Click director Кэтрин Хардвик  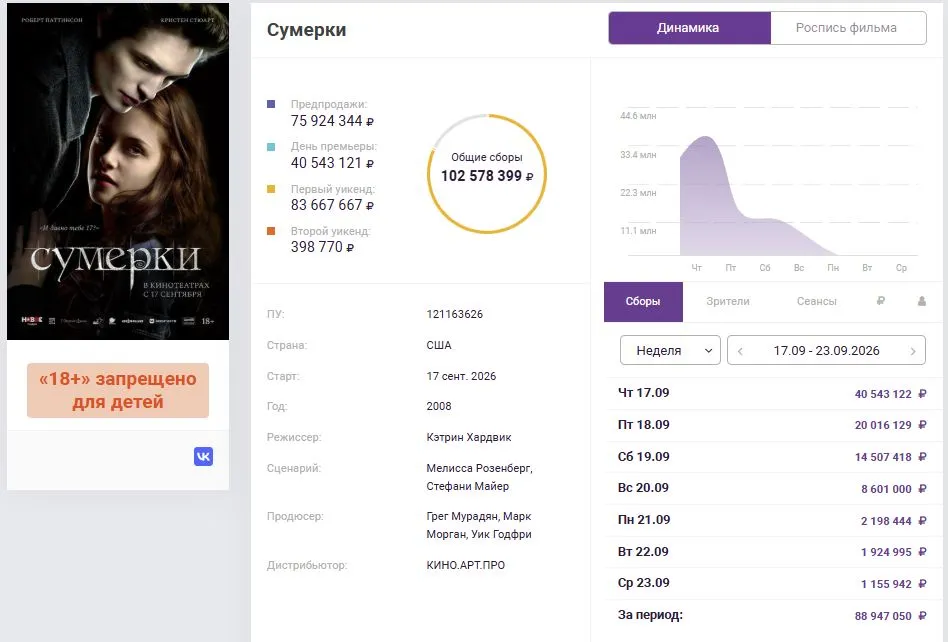coord(469,437)
